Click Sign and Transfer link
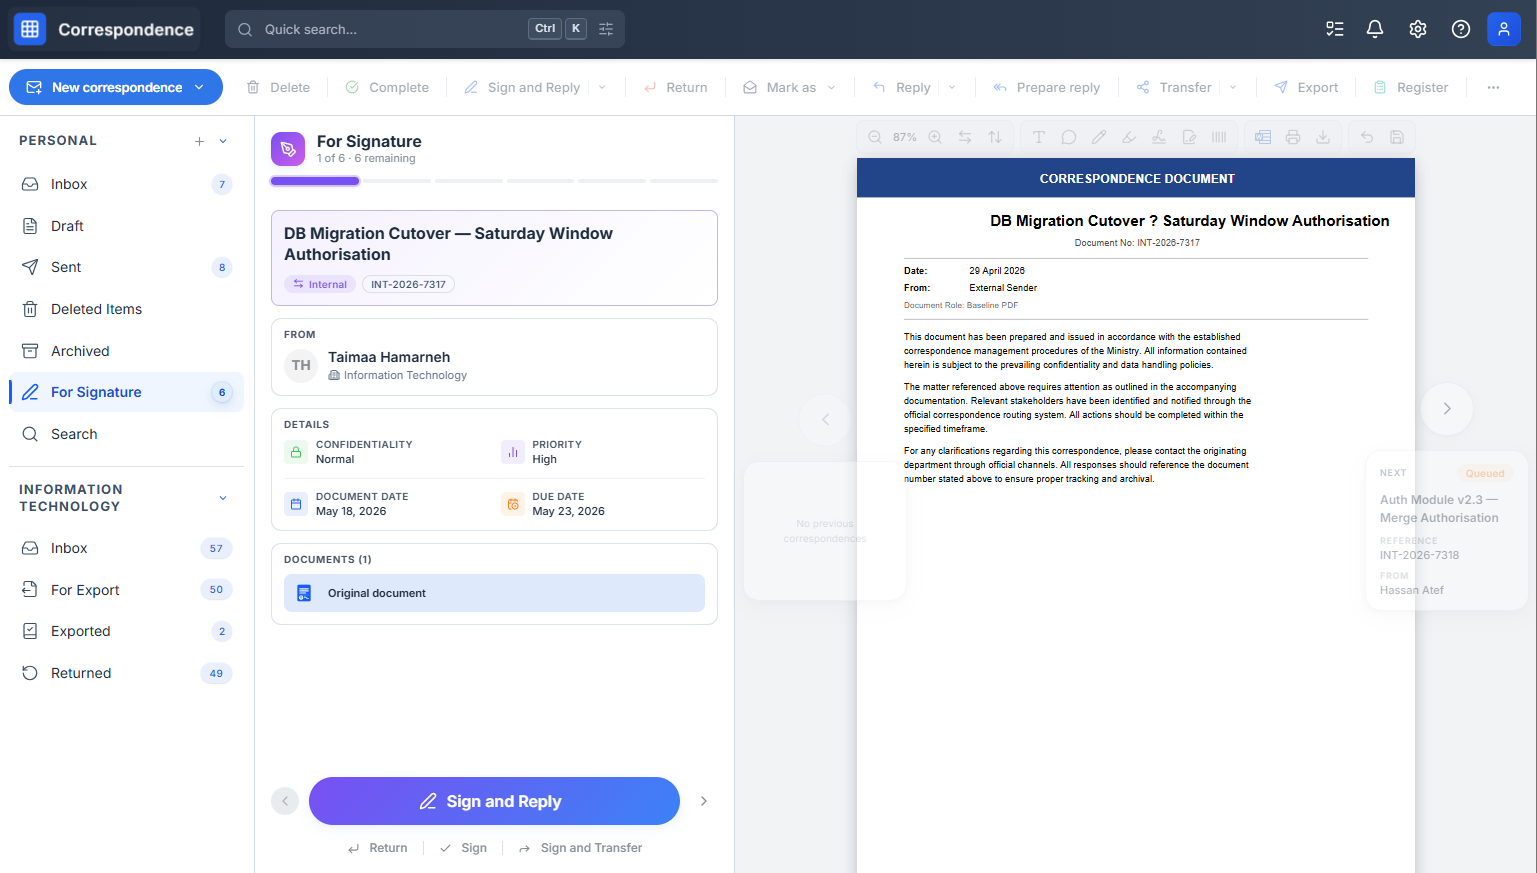Image resolution: width=1537 pixels, height=873 pixels. pos(580,848)
